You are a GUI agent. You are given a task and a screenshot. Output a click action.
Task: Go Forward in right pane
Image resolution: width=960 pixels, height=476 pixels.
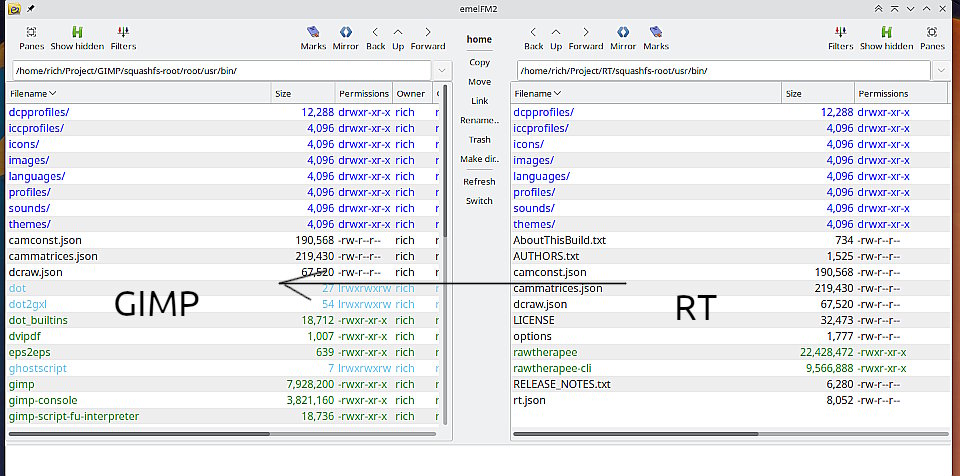tap(586, 38)
